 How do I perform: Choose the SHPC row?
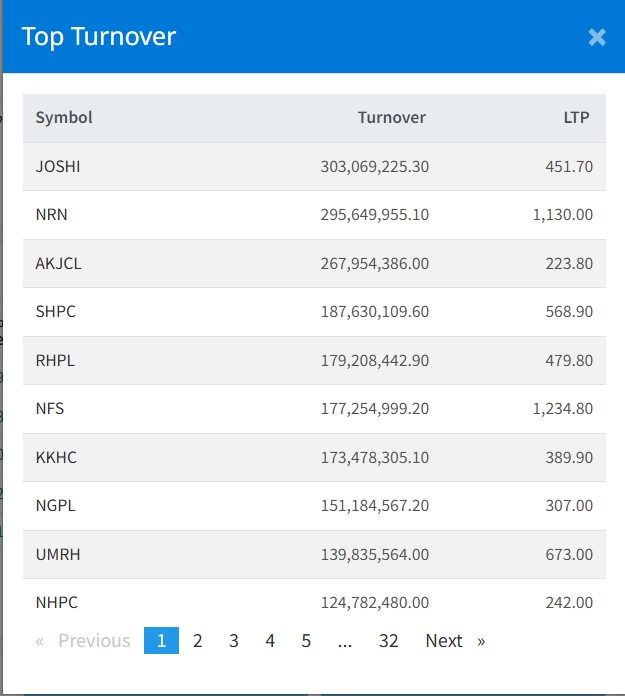click(56, 312)
